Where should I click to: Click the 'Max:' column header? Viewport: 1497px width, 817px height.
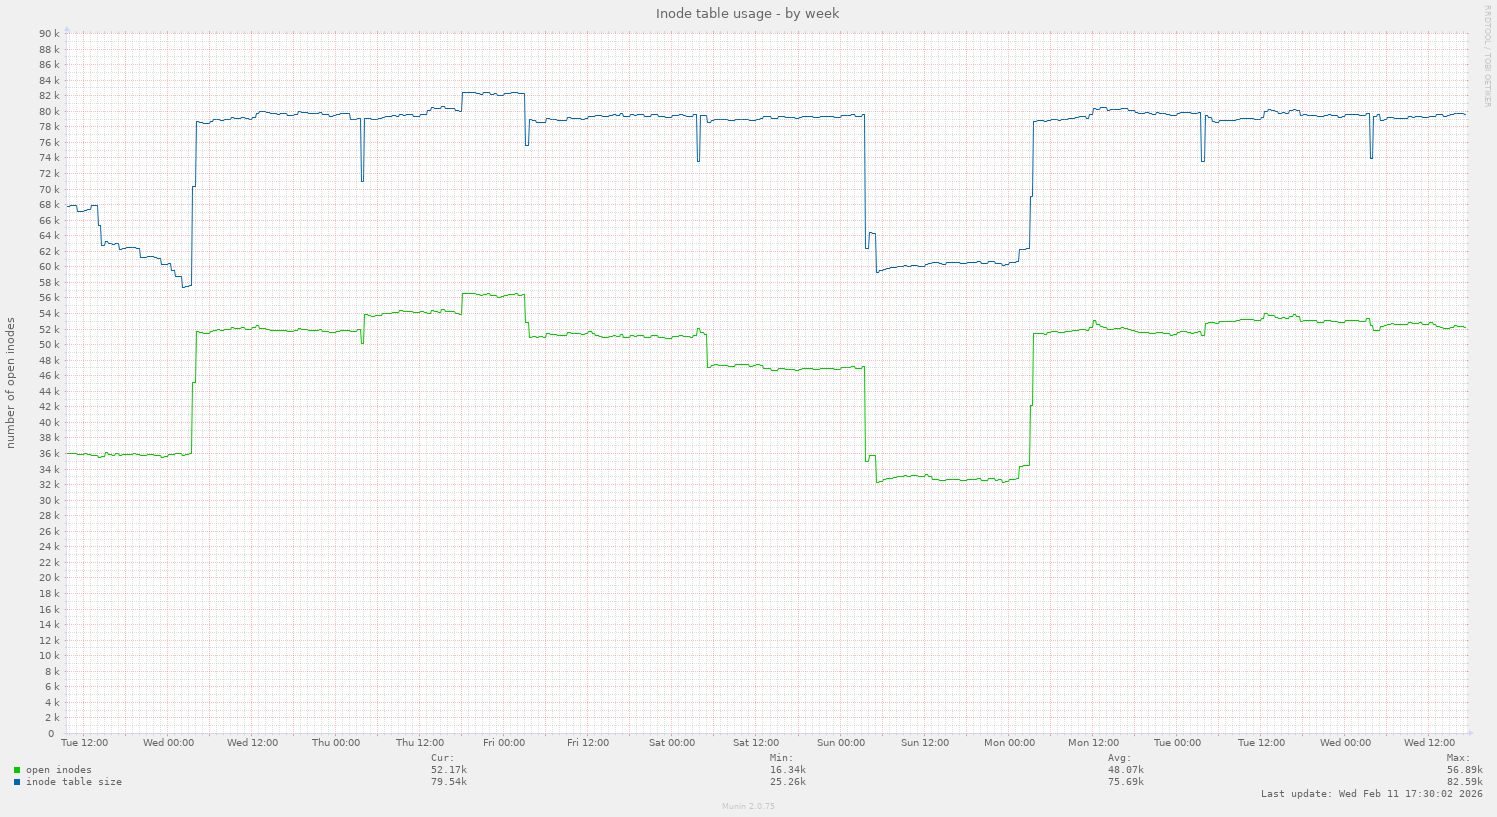point(1458,758)
